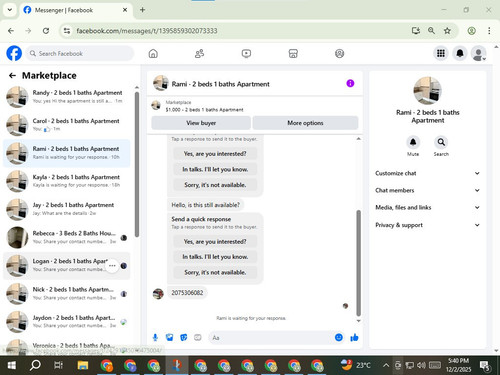Open the tab search dropdown arrow

pyautogui.click(x=10, y=10)
